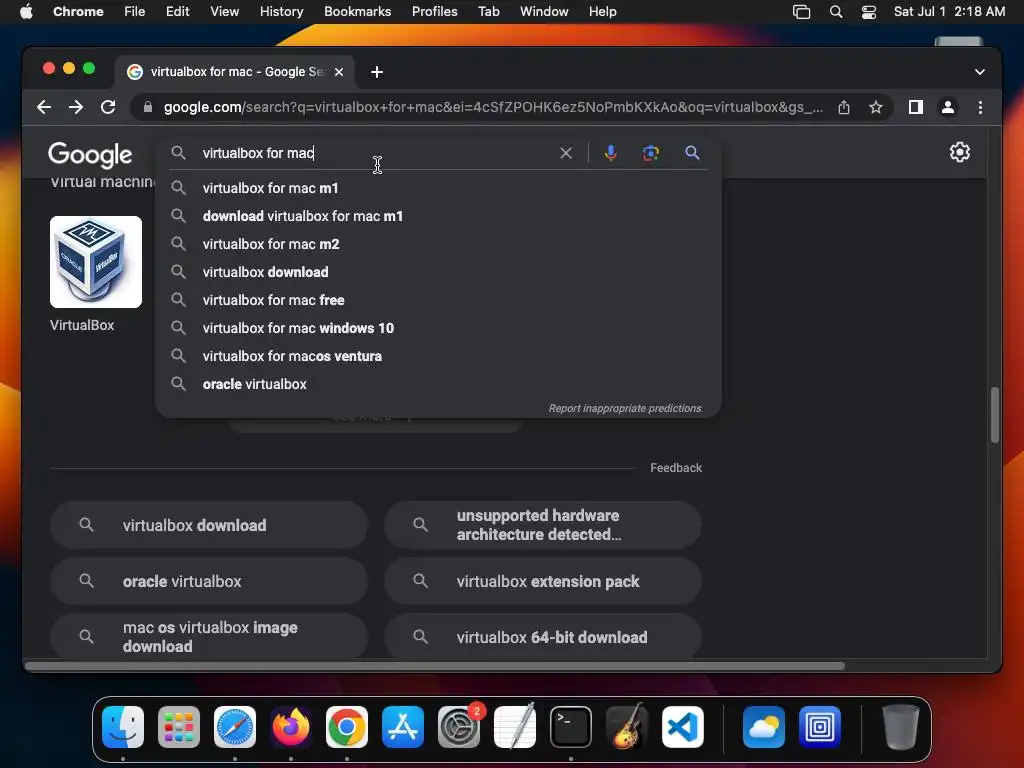
Task: Click the Chrome forward arrow
Action: point(76,107)
